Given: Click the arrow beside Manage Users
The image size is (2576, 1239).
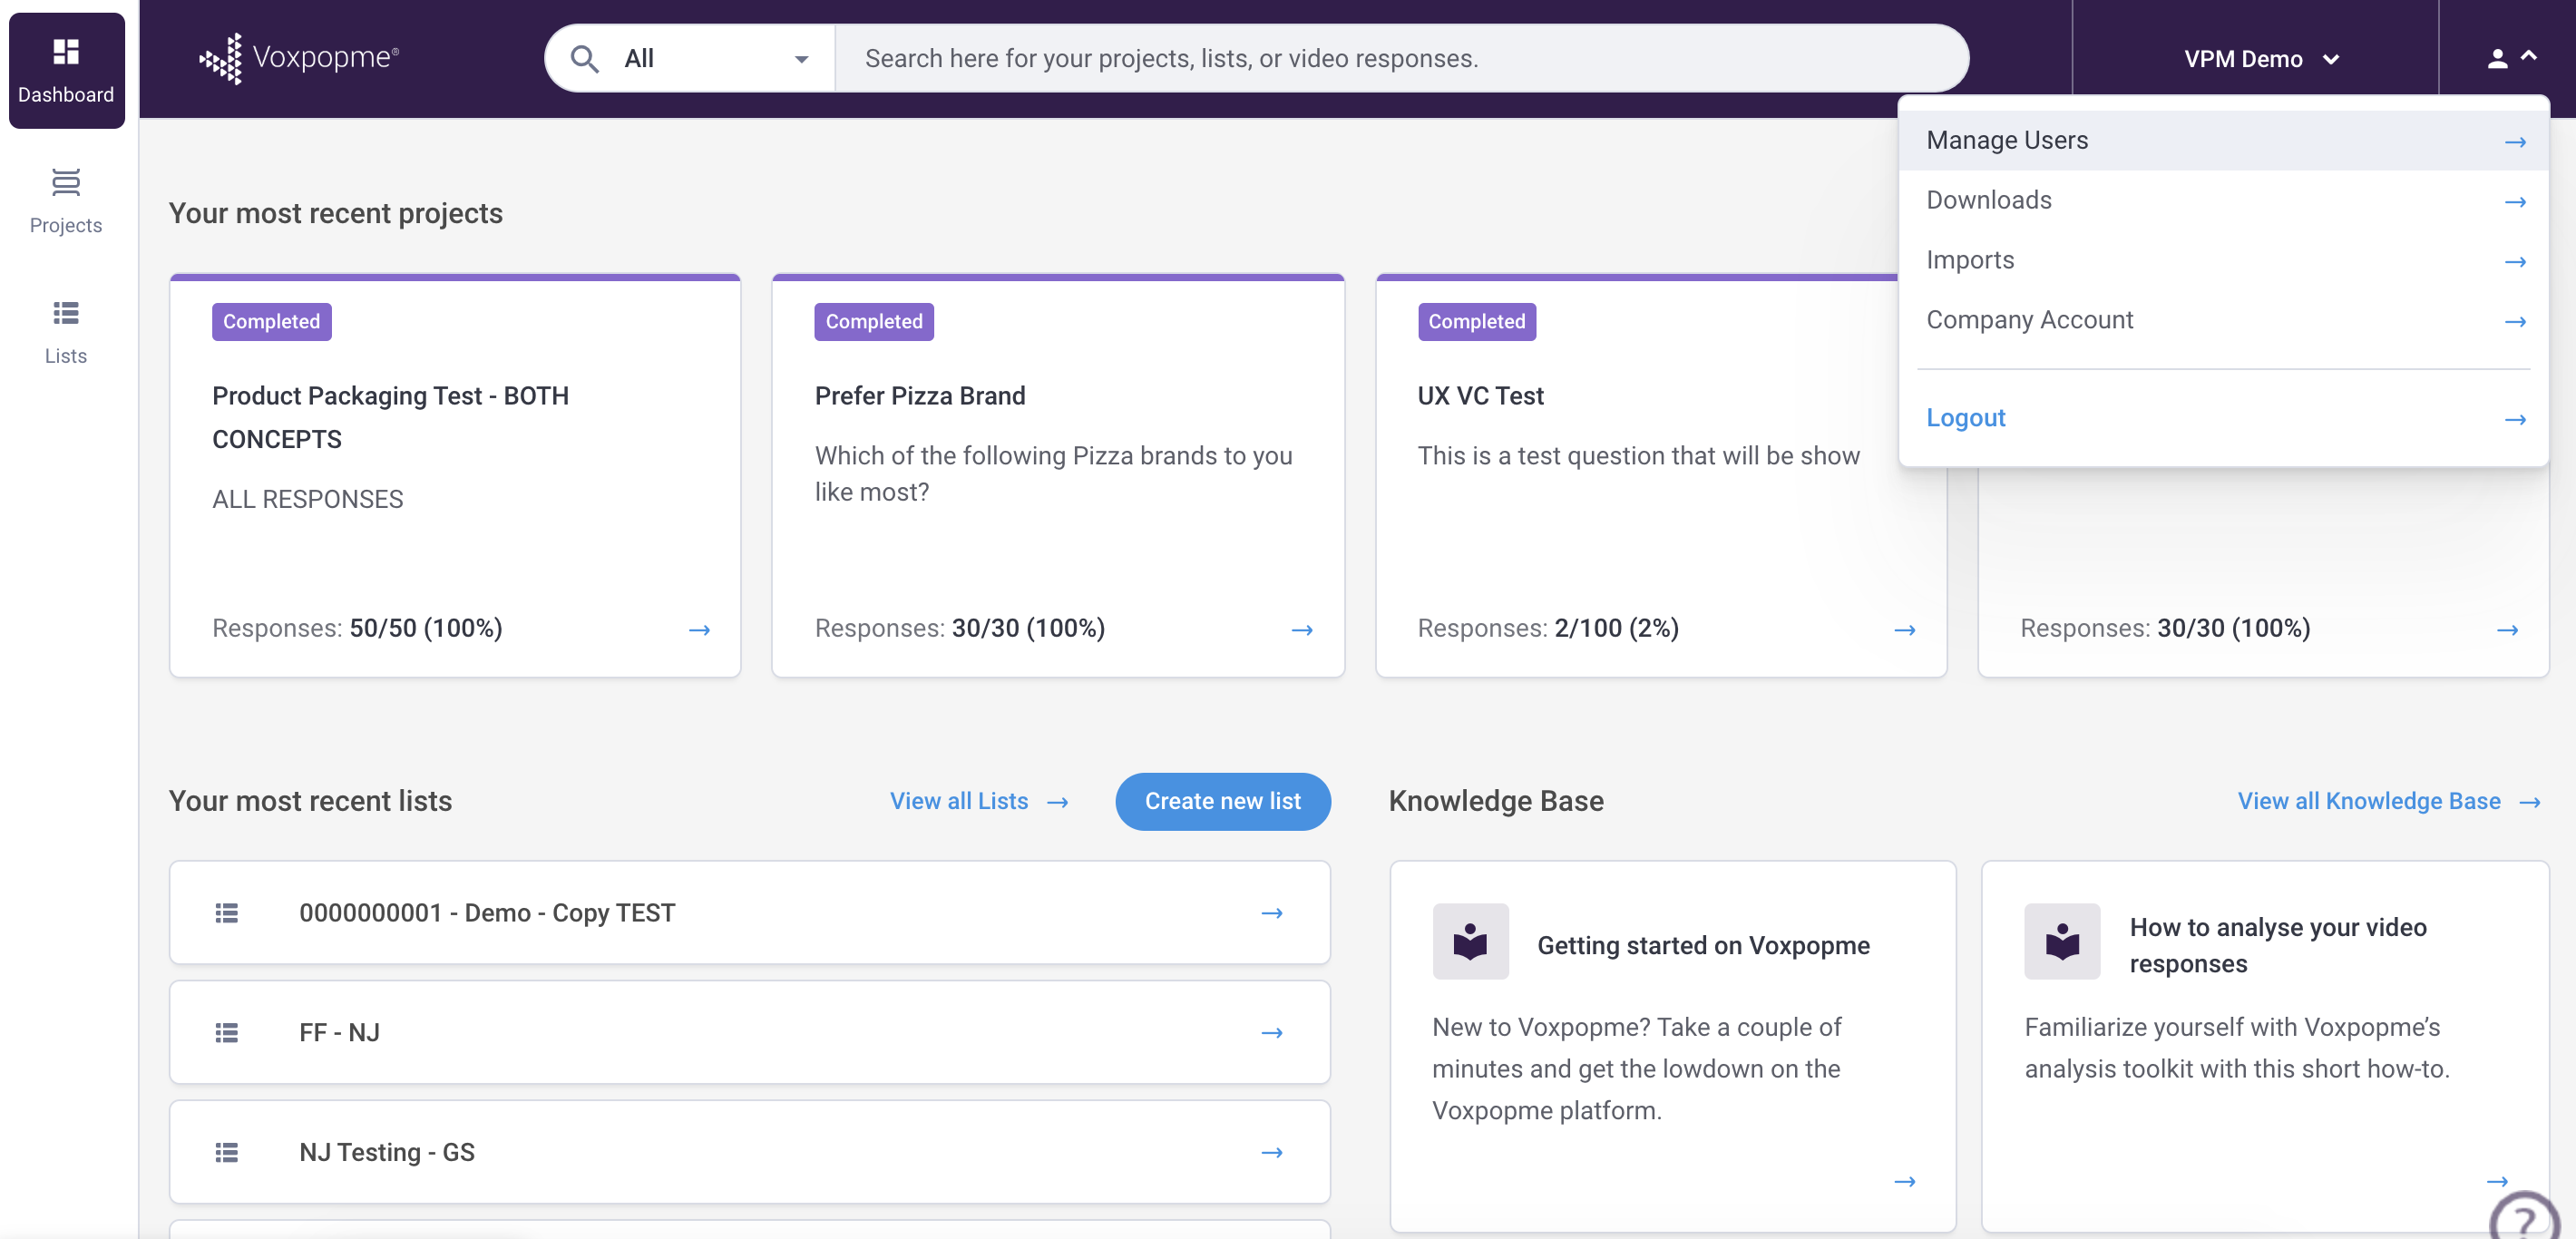Looking at the screenshot, I should (x=2515, y=142).
